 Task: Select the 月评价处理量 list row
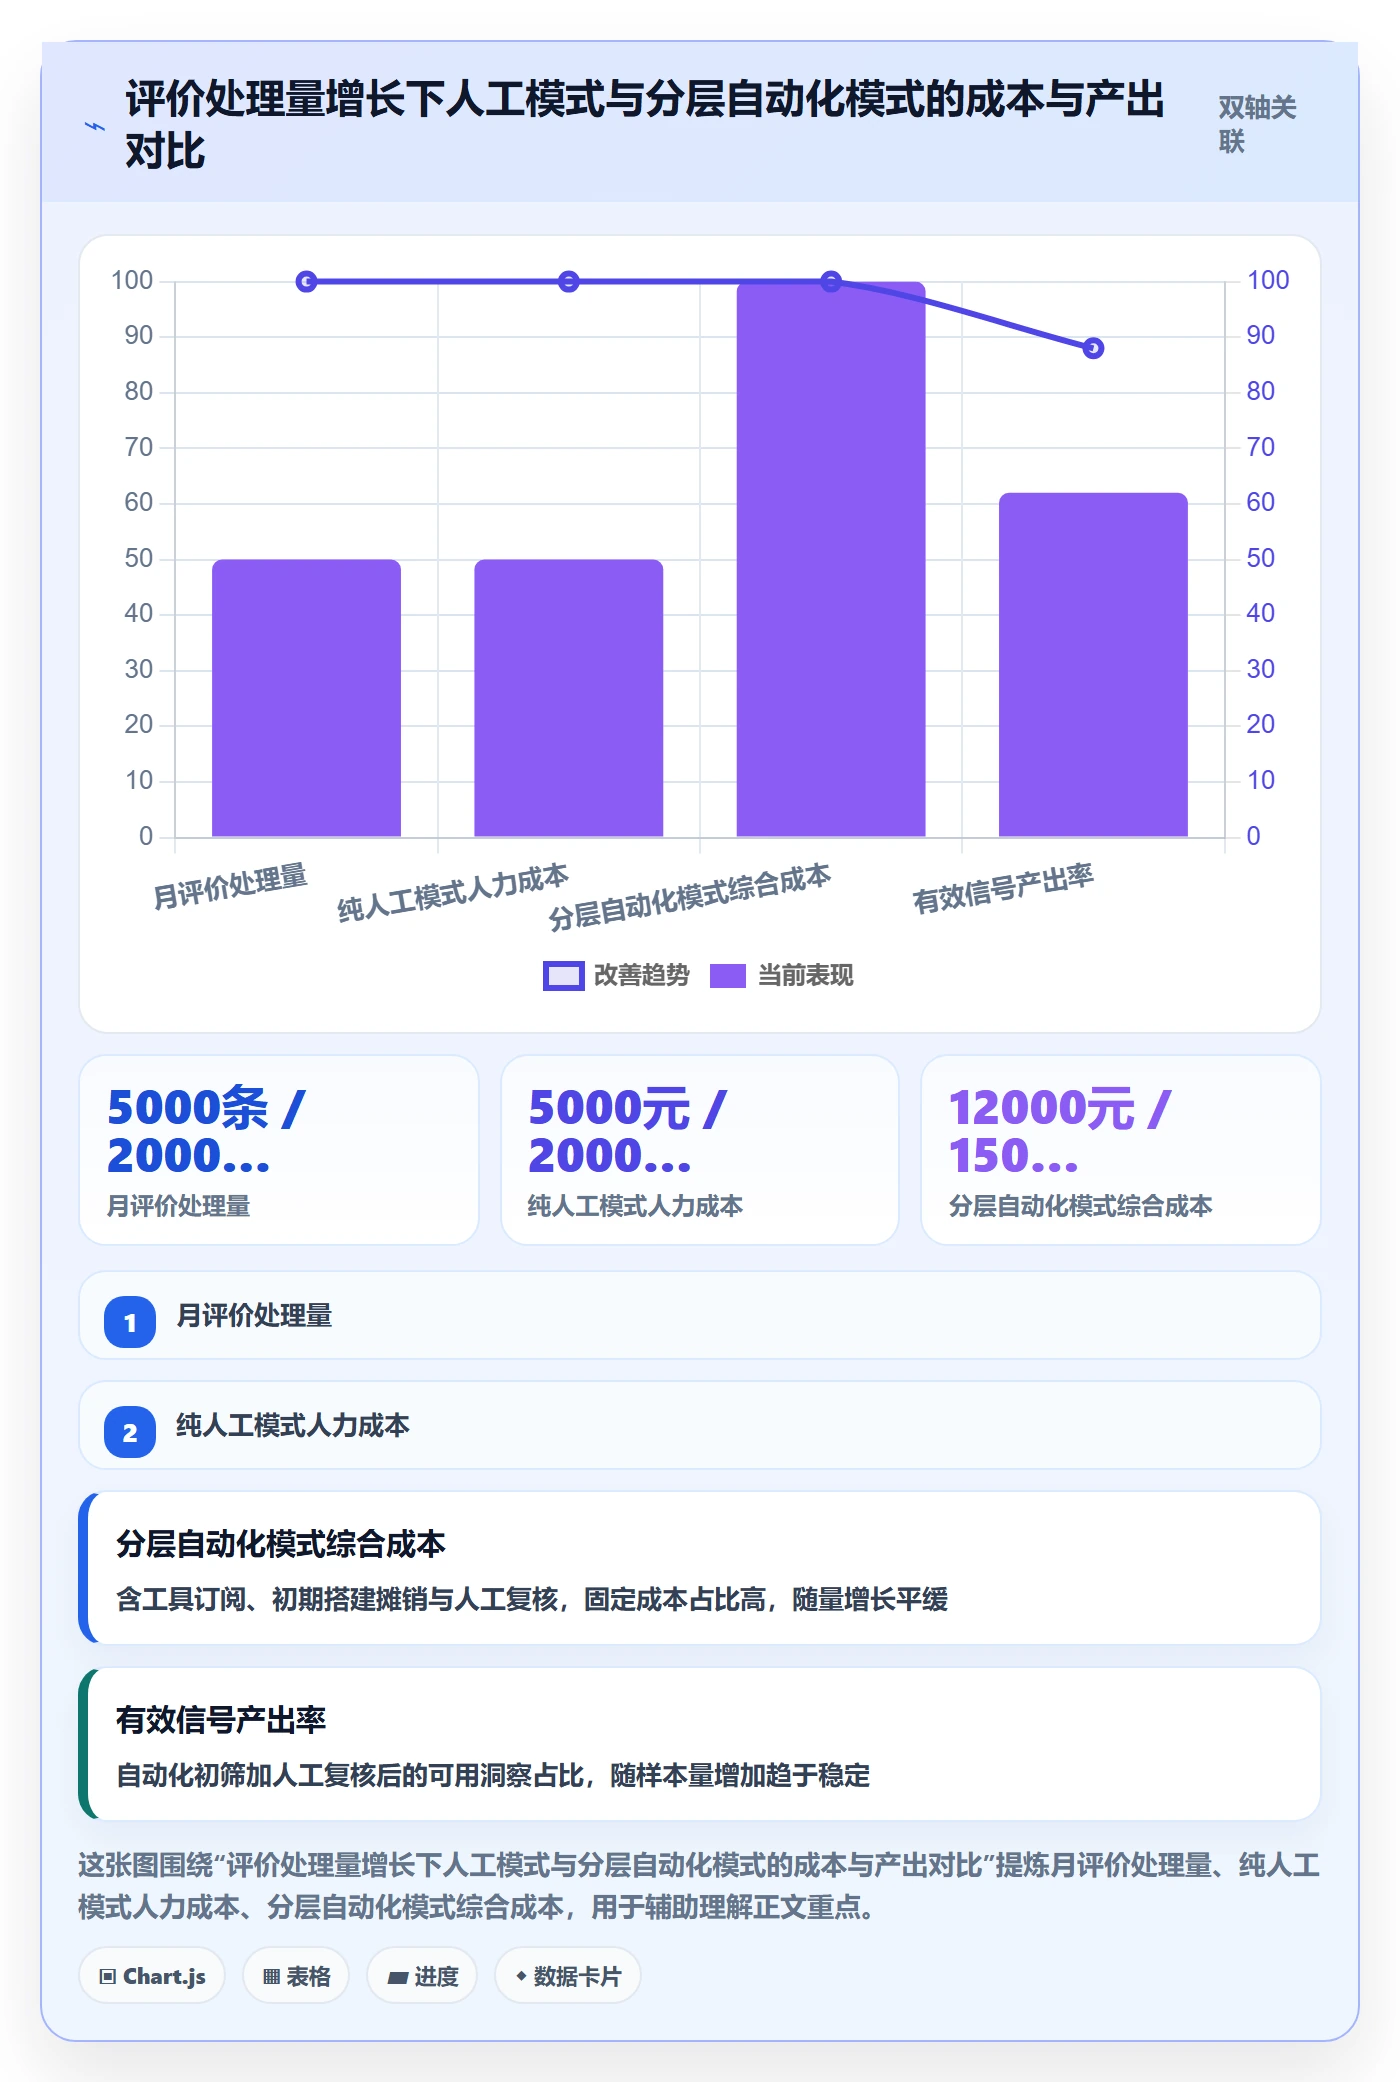pyautogui.click(x=700, y=1315)
